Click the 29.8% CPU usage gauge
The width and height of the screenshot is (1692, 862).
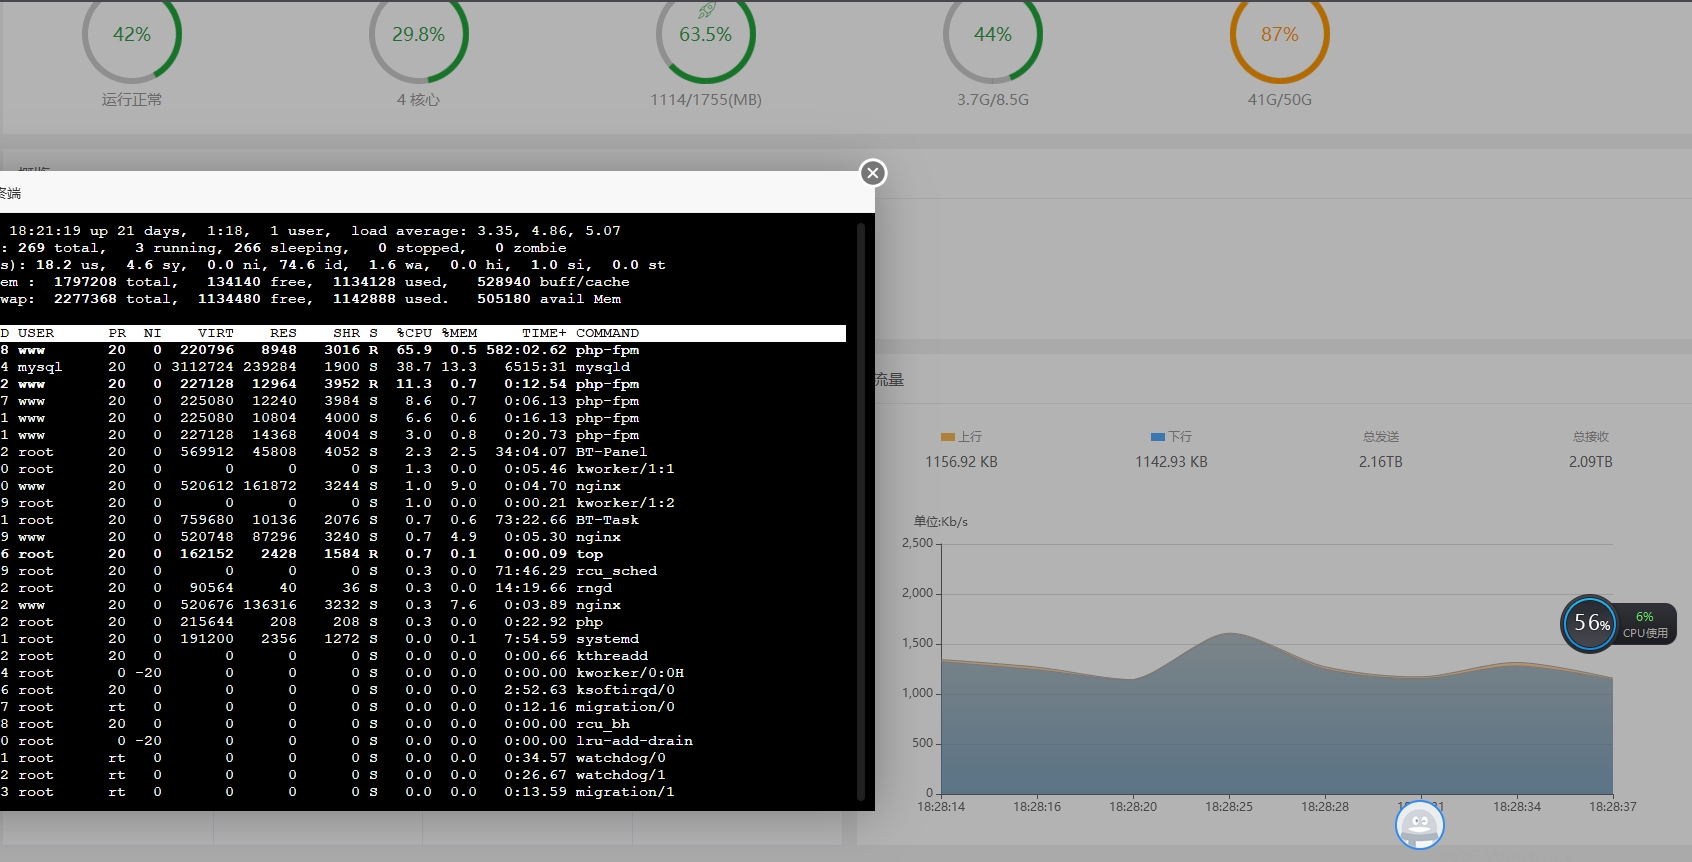[x=418, y=35]
